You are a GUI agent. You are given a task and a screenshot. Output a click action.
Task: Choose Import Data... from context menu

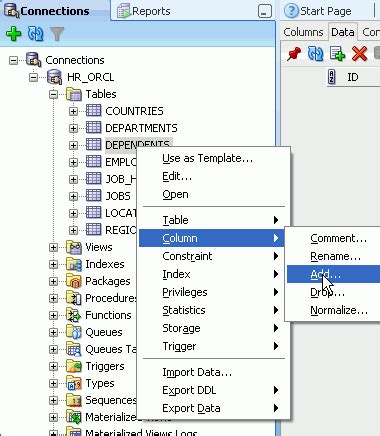pos(212,372)
